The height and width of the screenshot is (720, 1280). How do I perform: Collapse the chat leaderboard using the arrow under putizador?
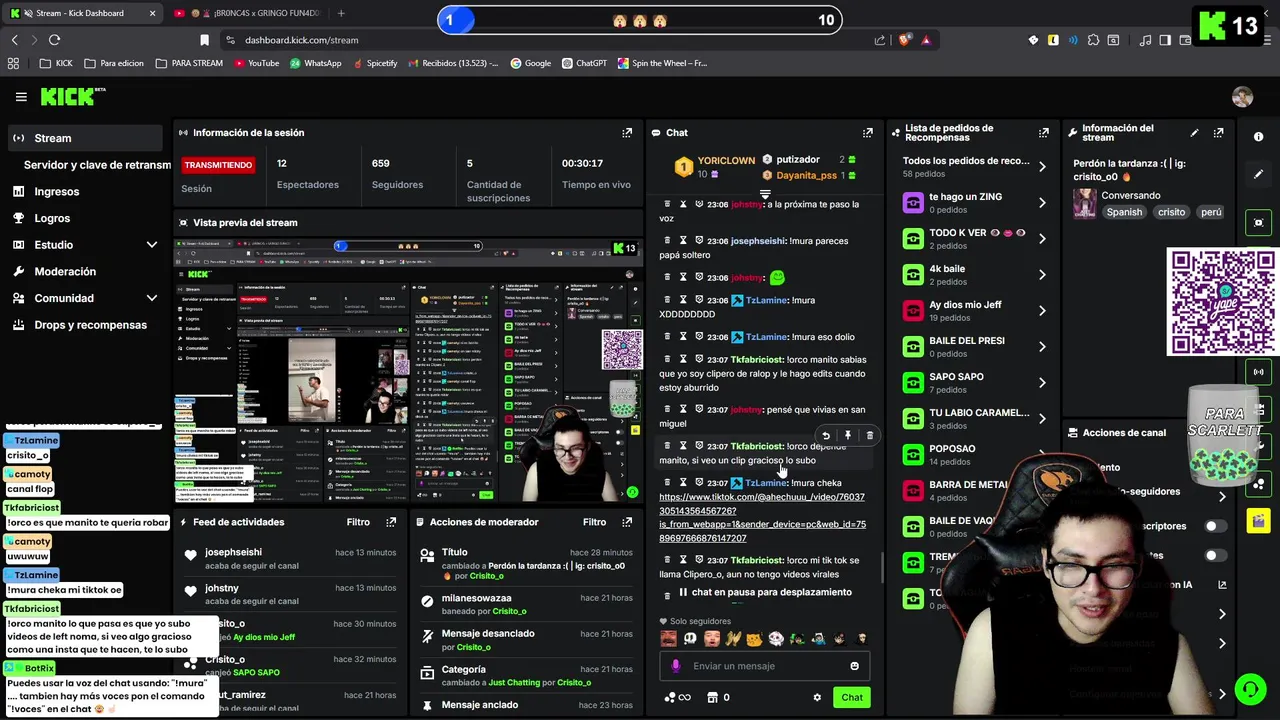coord(765,195)
